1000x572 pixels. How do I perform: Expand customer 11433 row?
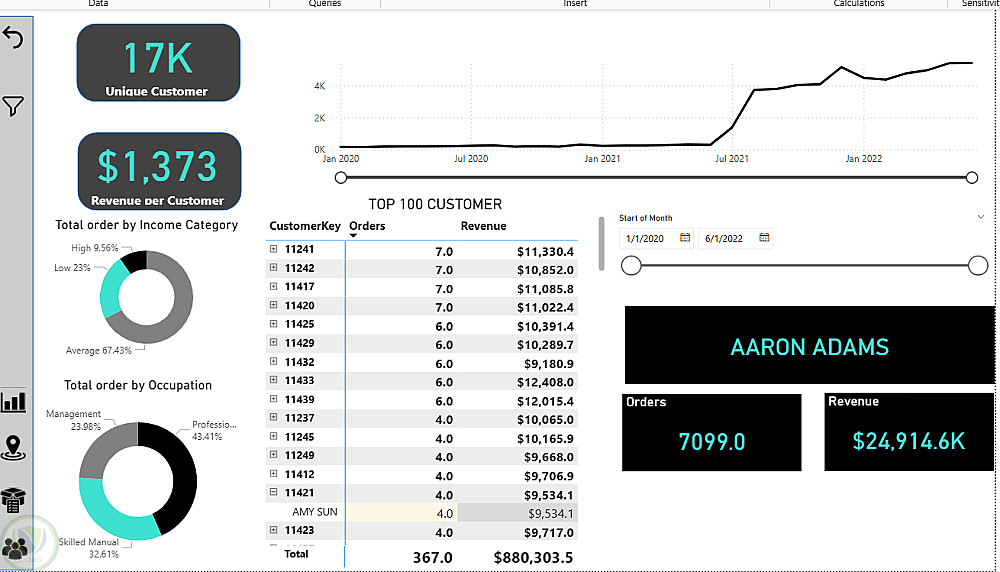(x=274, y=380)
